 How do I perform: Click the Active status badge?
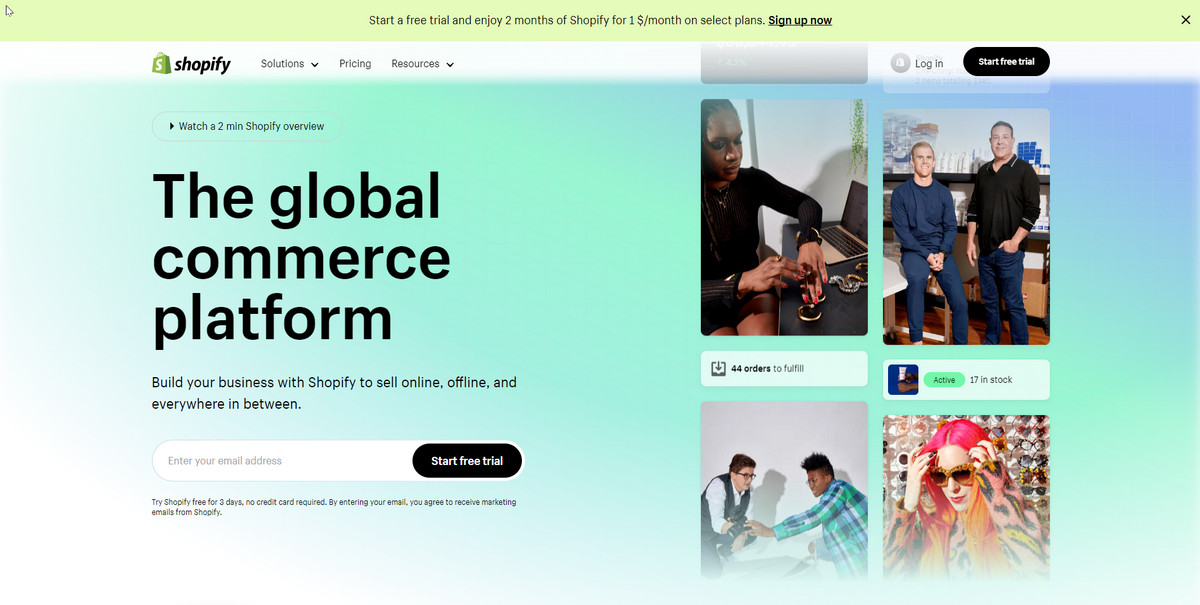click(944, 380)
